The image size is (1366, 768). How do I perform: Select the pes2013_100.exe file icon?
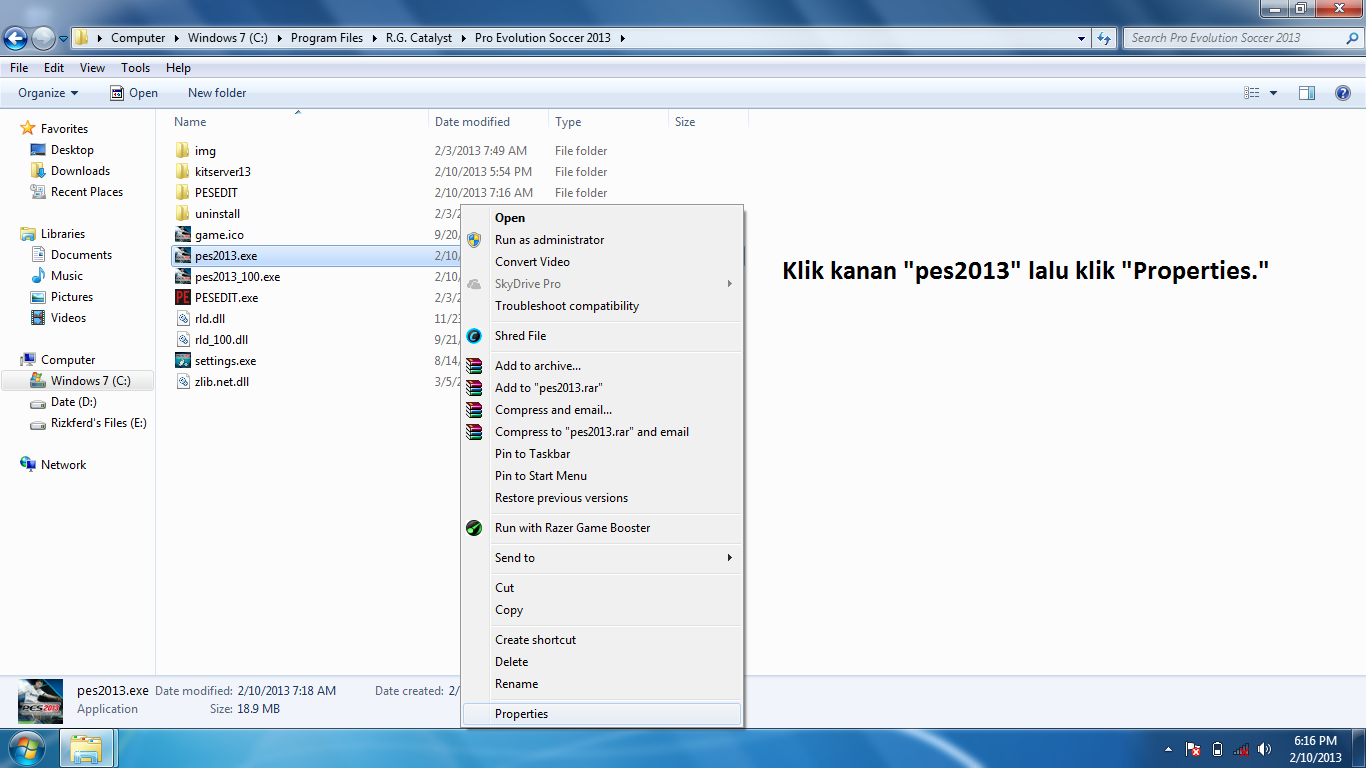tap(182, 277)
